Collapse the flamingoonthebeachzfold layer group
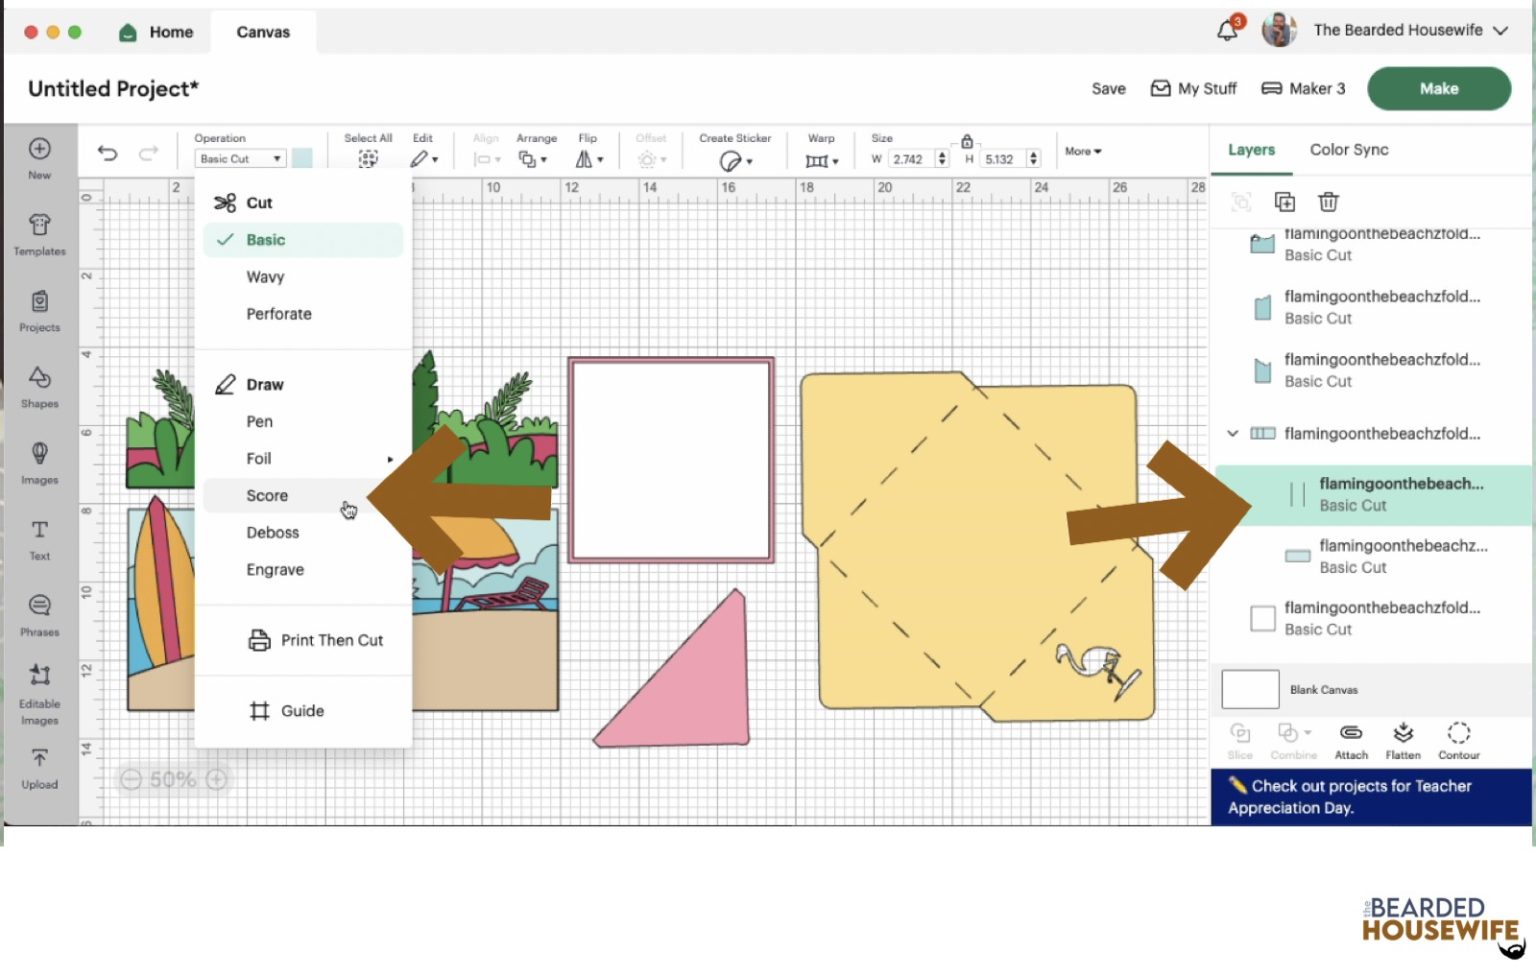 click(1233, 434)
